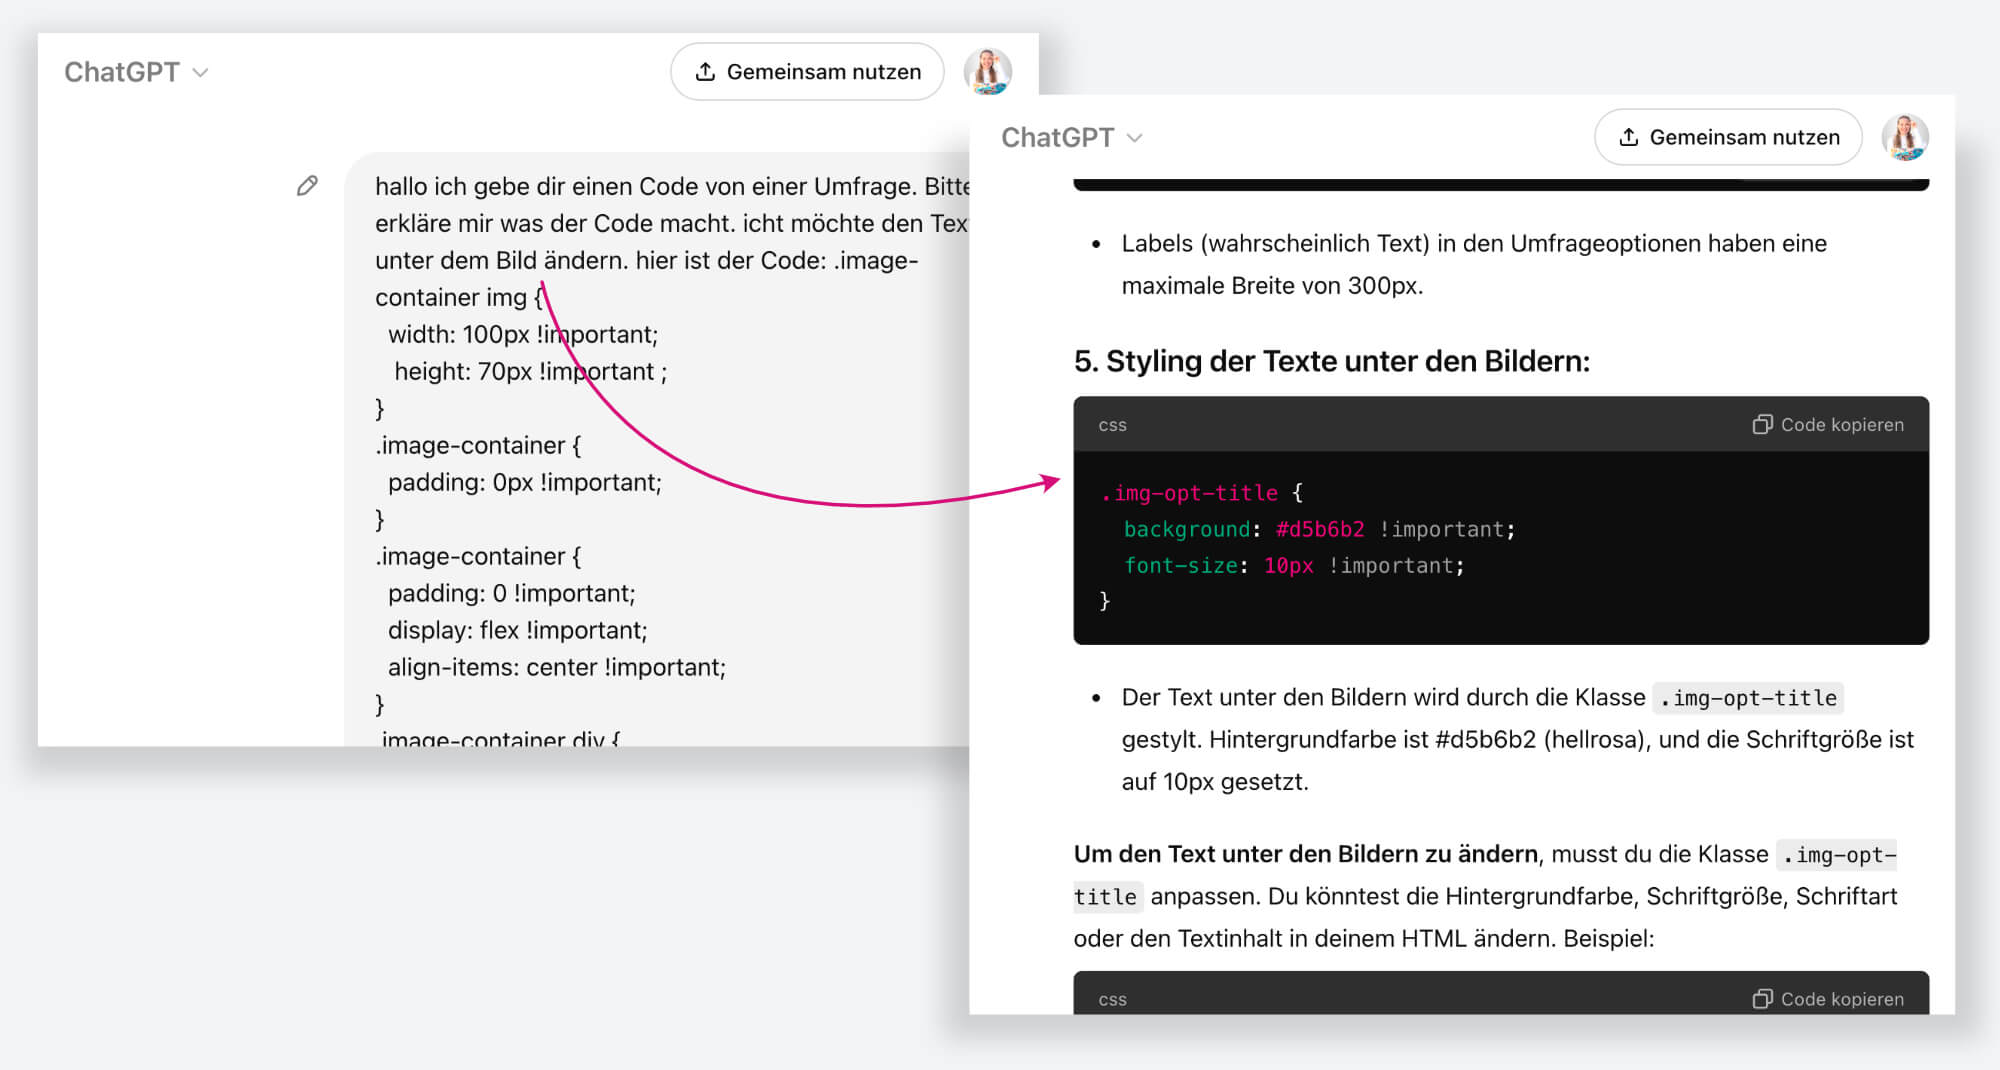Click Gemeinsam nutzen button in the right window
Viewport: 2000px width, 1070px height.
coord(1728,137)
